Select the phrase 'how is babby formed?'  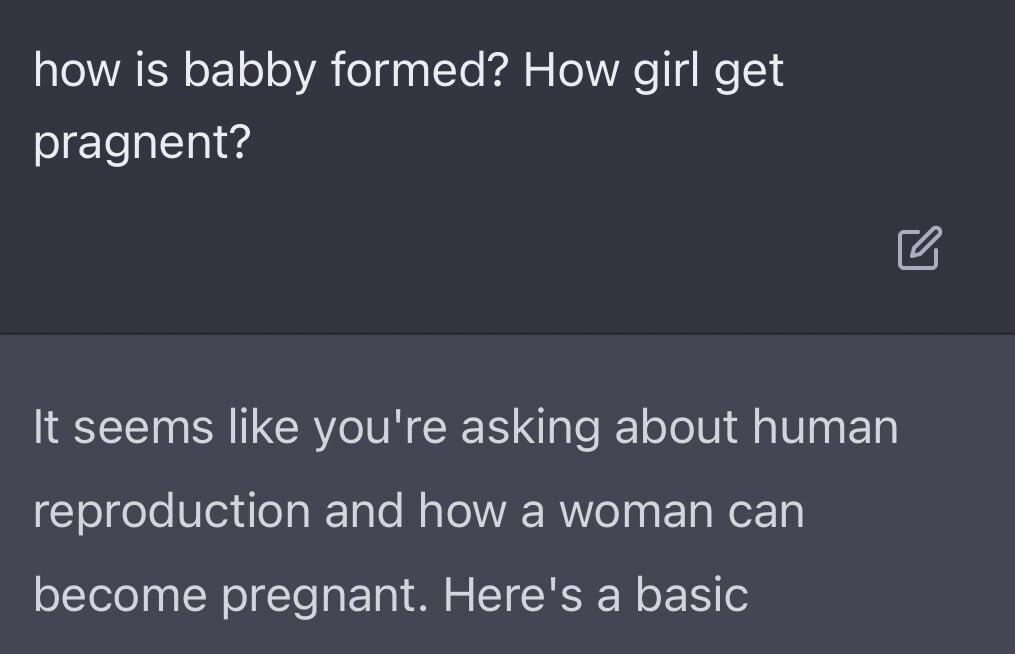270,68
